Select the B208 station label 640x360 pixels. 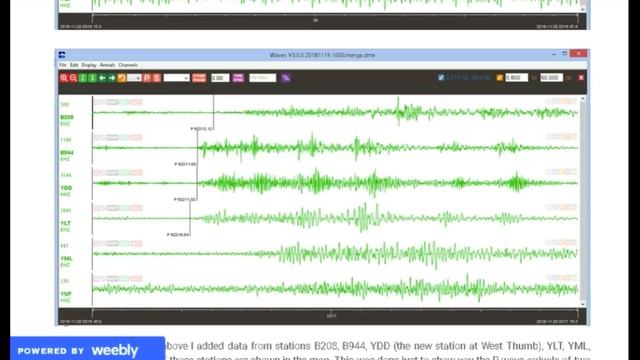click(x=67, y=118)
